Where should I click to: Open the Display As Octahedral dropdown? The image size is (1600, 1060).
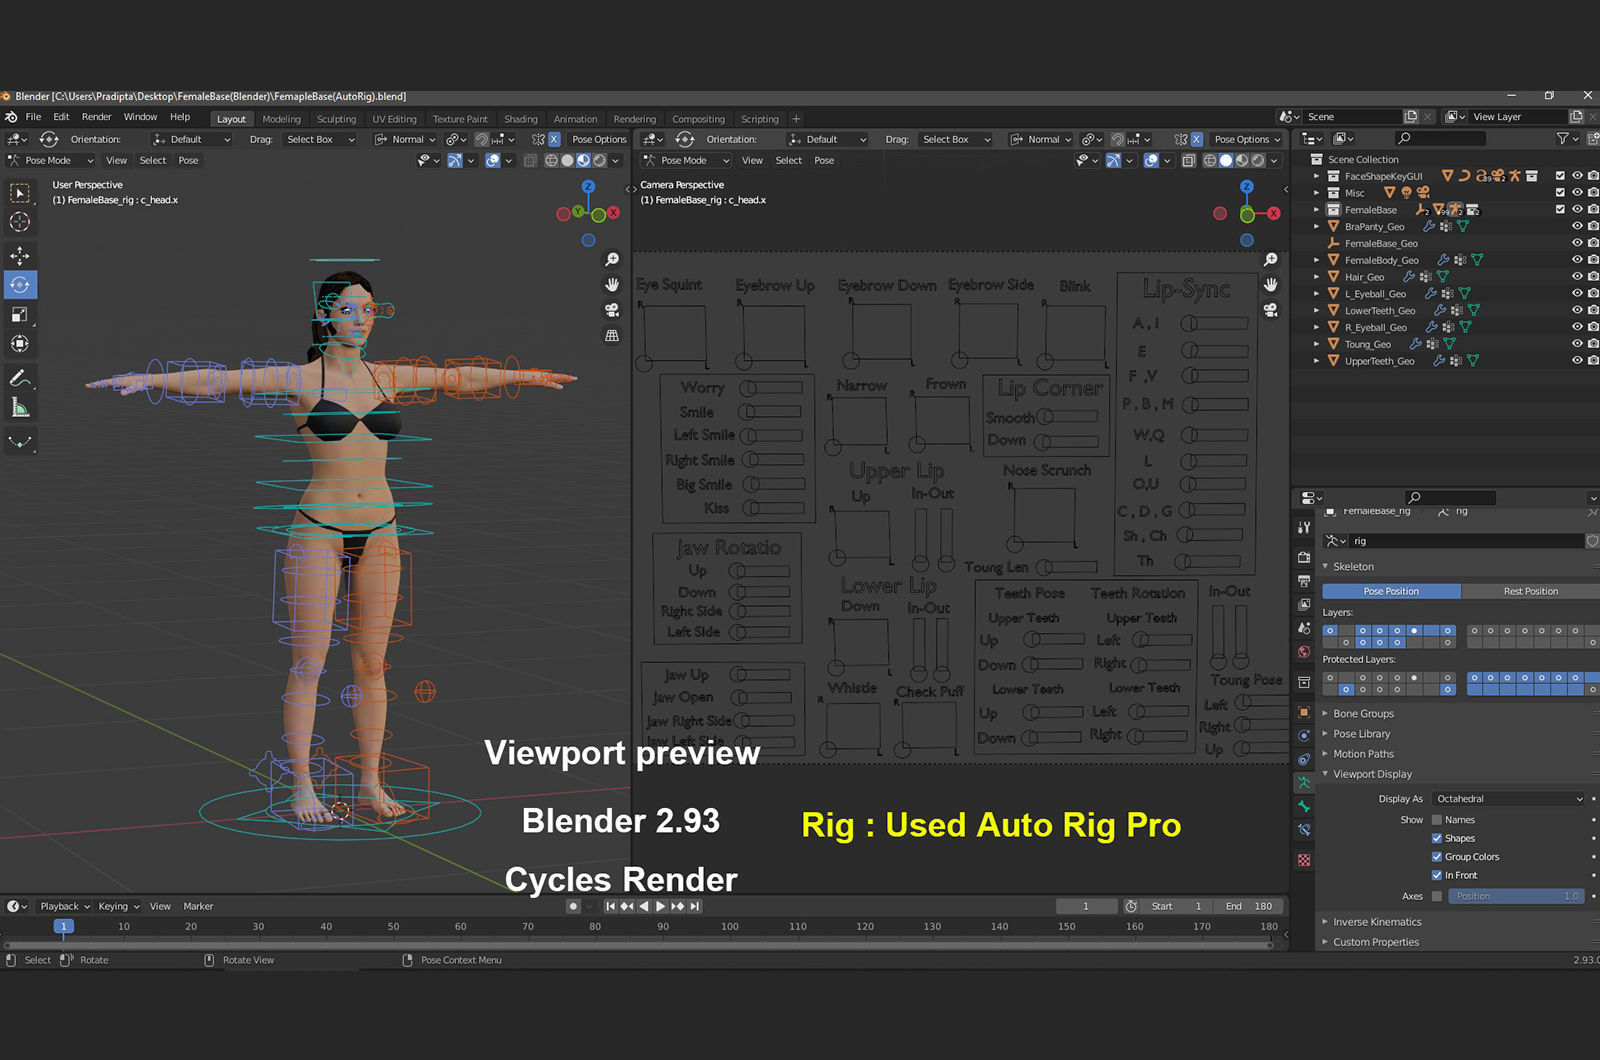point(1509,799)
